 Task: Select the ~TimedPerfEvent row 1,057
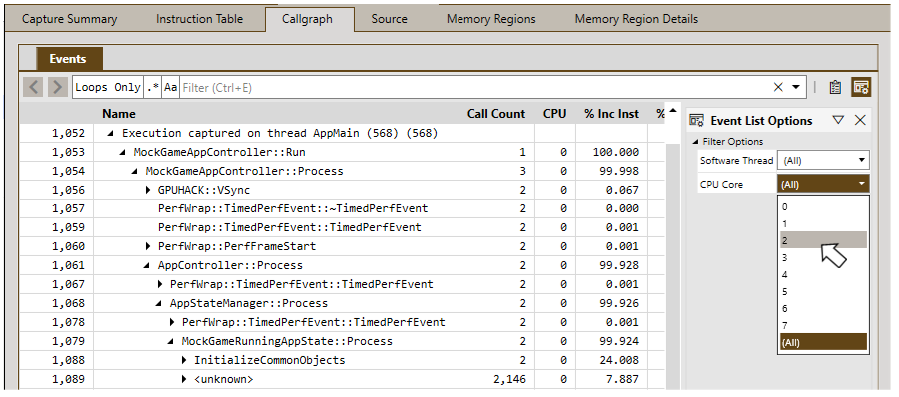(342, 208)
